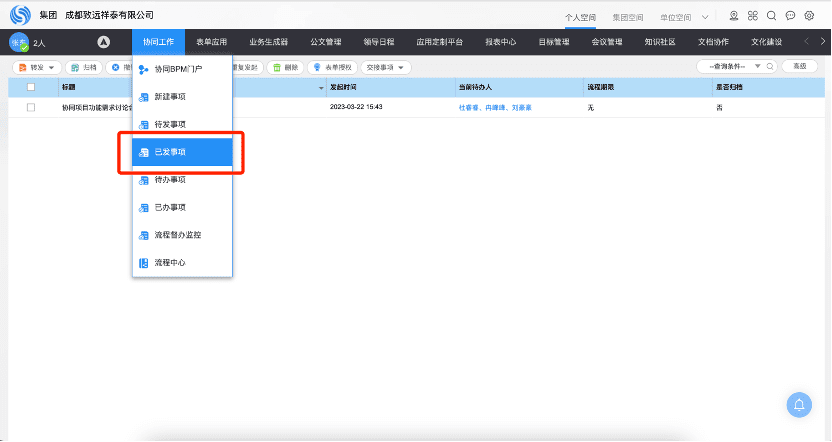Image resolution: width=832 pixels, height=442 pixels.
Task: Click the 重复发起 toolbar button
Action: (x=247, y=67)
